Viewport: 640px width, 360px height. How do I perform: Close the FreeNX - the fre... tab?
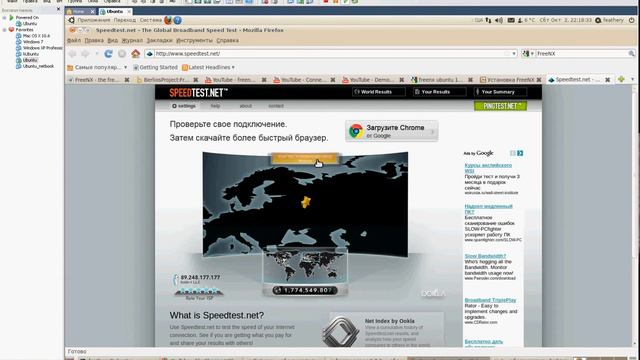tap(127, 80)
